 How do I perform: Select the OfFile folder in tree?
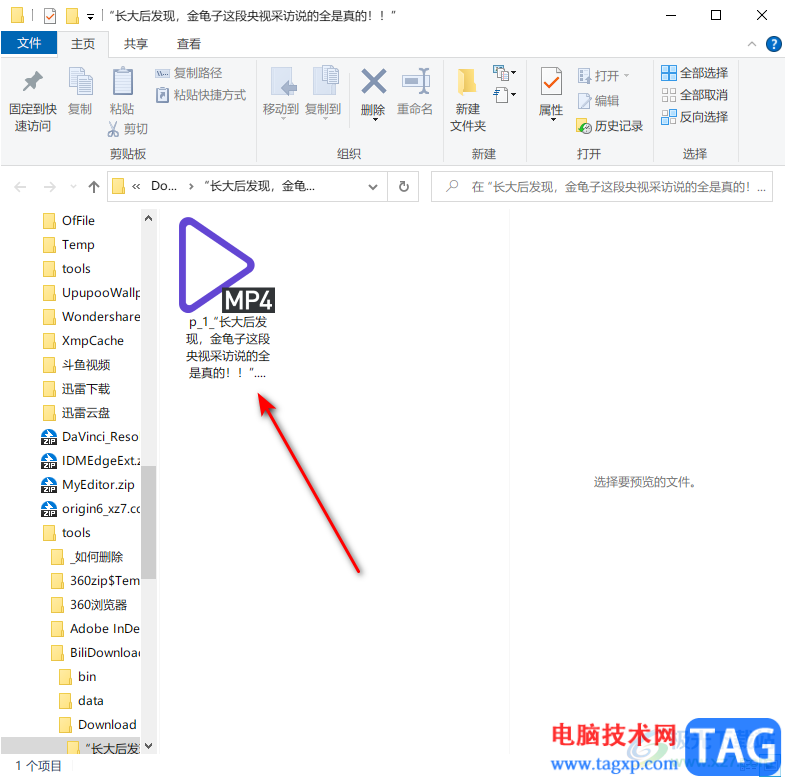(x=69, y=221)
